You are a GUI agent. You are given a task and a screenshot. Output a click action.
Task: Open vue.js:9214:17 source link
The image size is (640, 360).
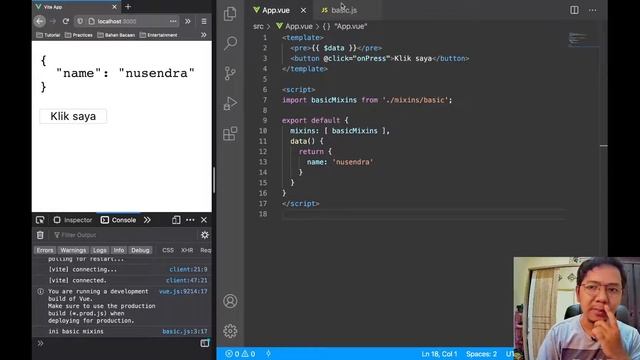[x=183, y=291]
